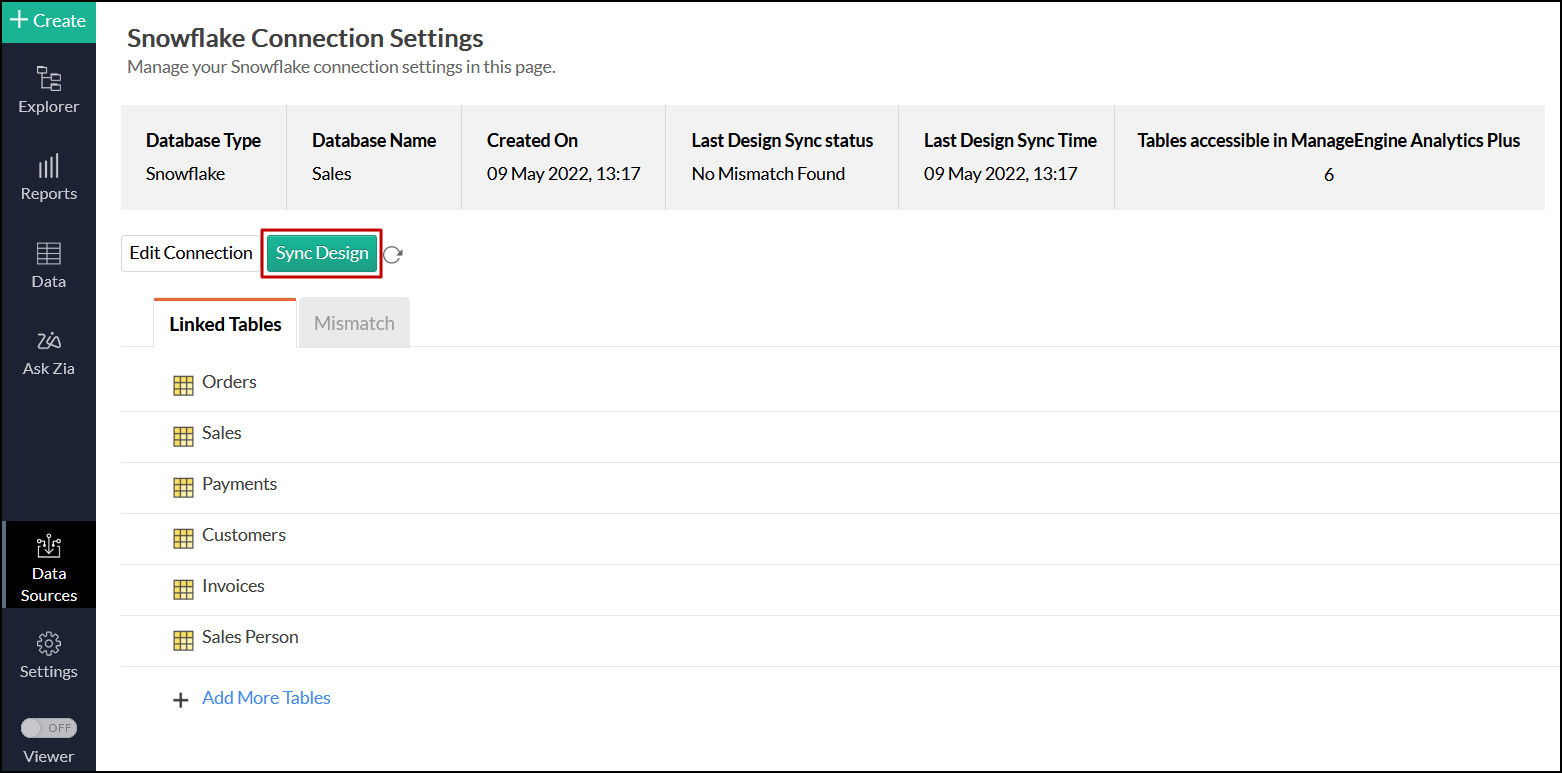
Task: Select the Linked Tables tab
Action: pyautogui.click(x=225, y=324)
